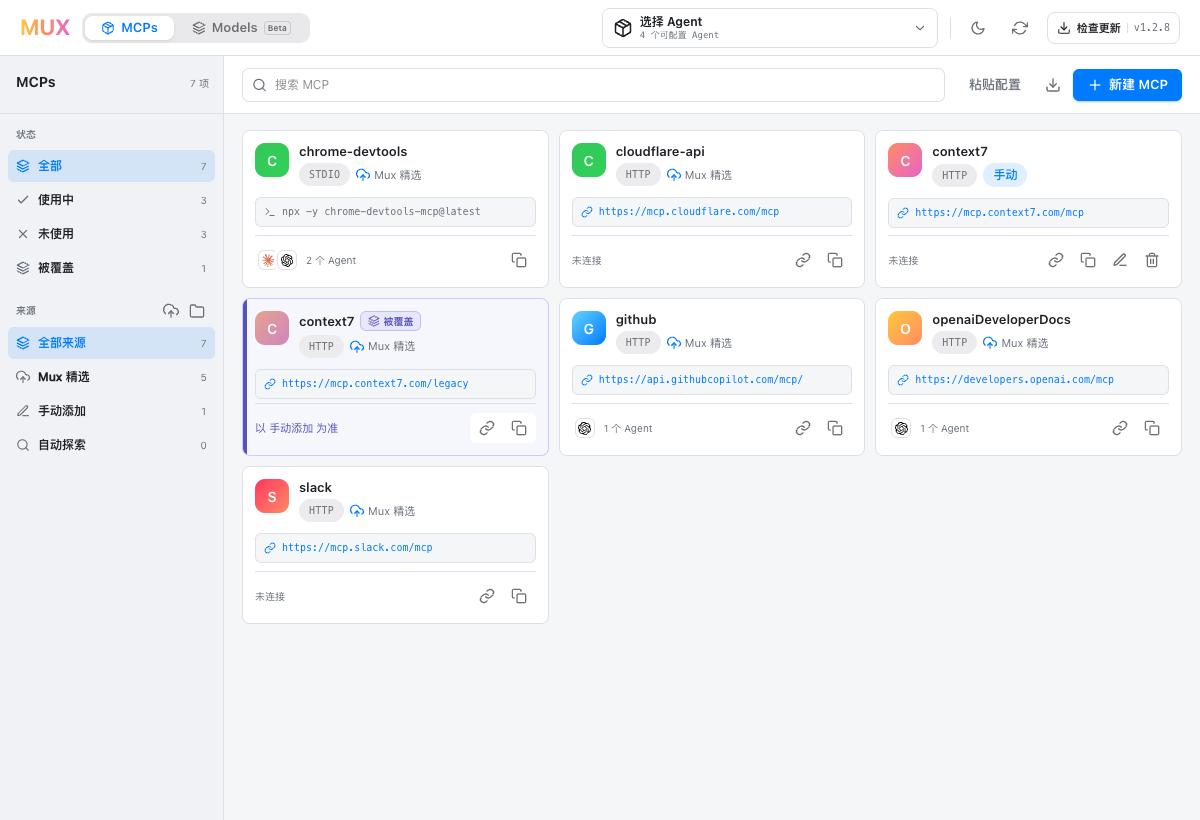
Task: Click copy icon on the cloudflare-api card
Action: 835,260
